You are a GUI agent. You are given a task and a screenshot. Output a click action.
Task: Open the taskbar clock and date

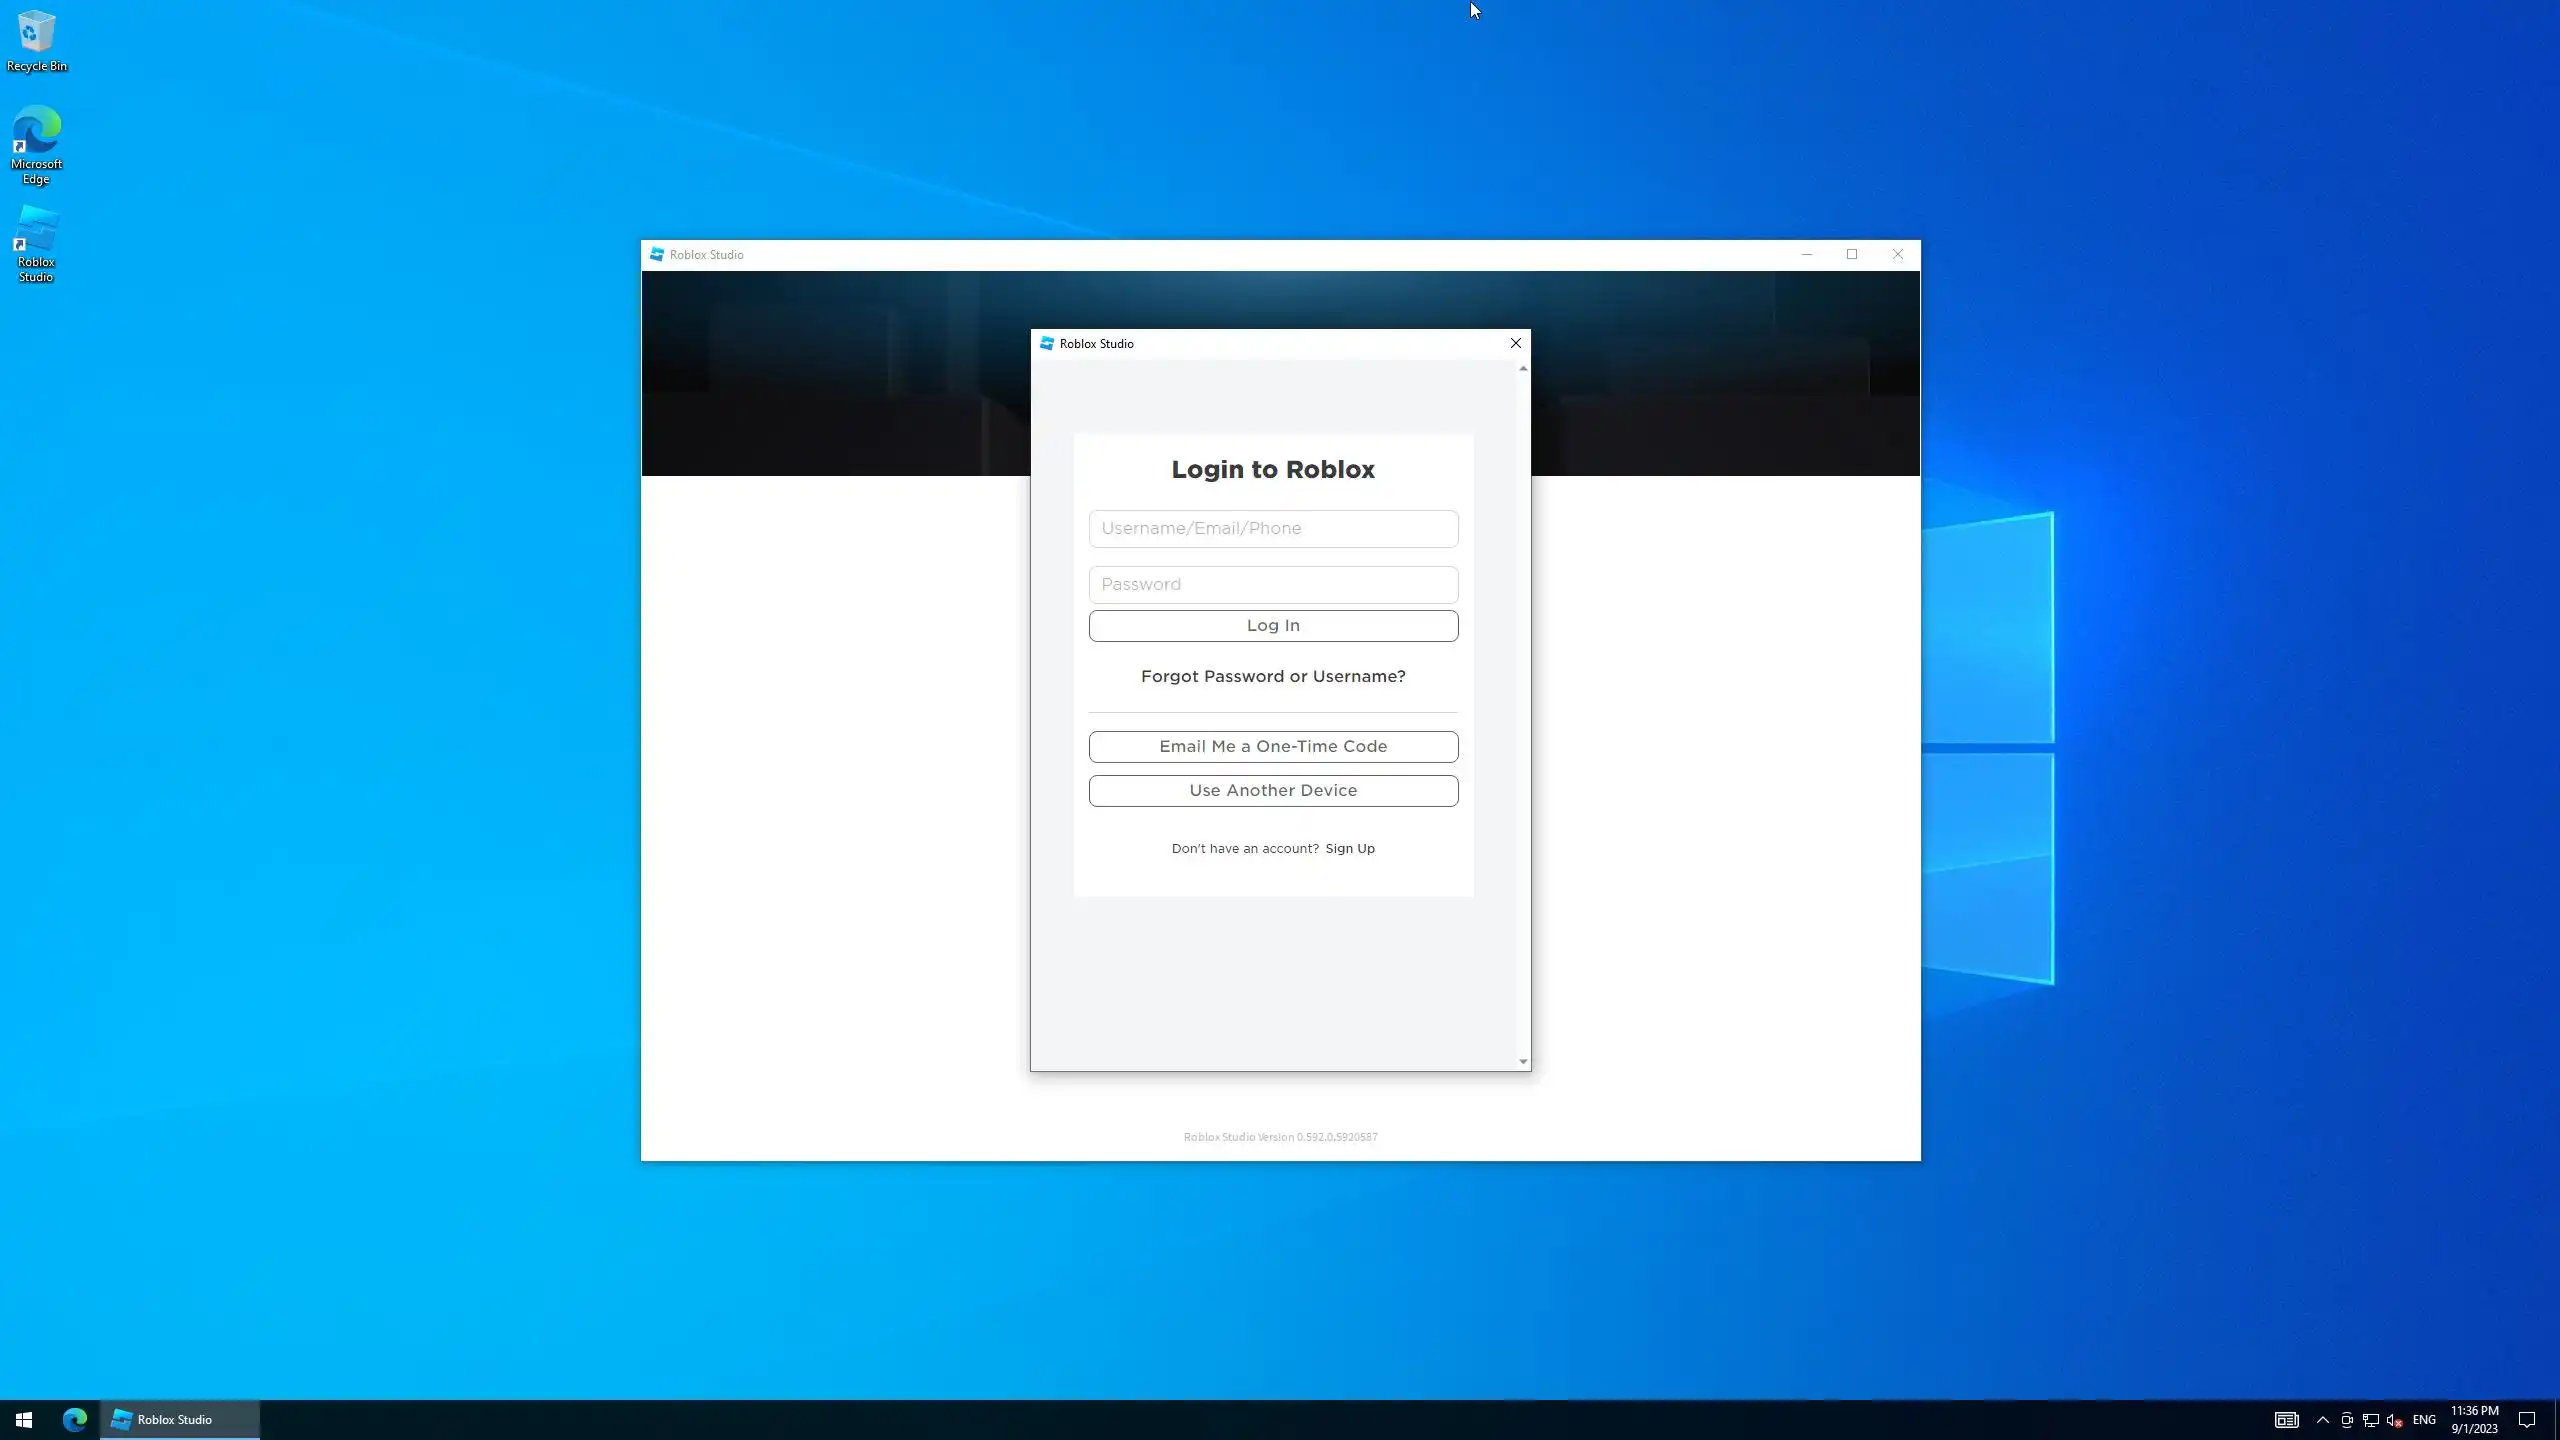[2474, 1419]
